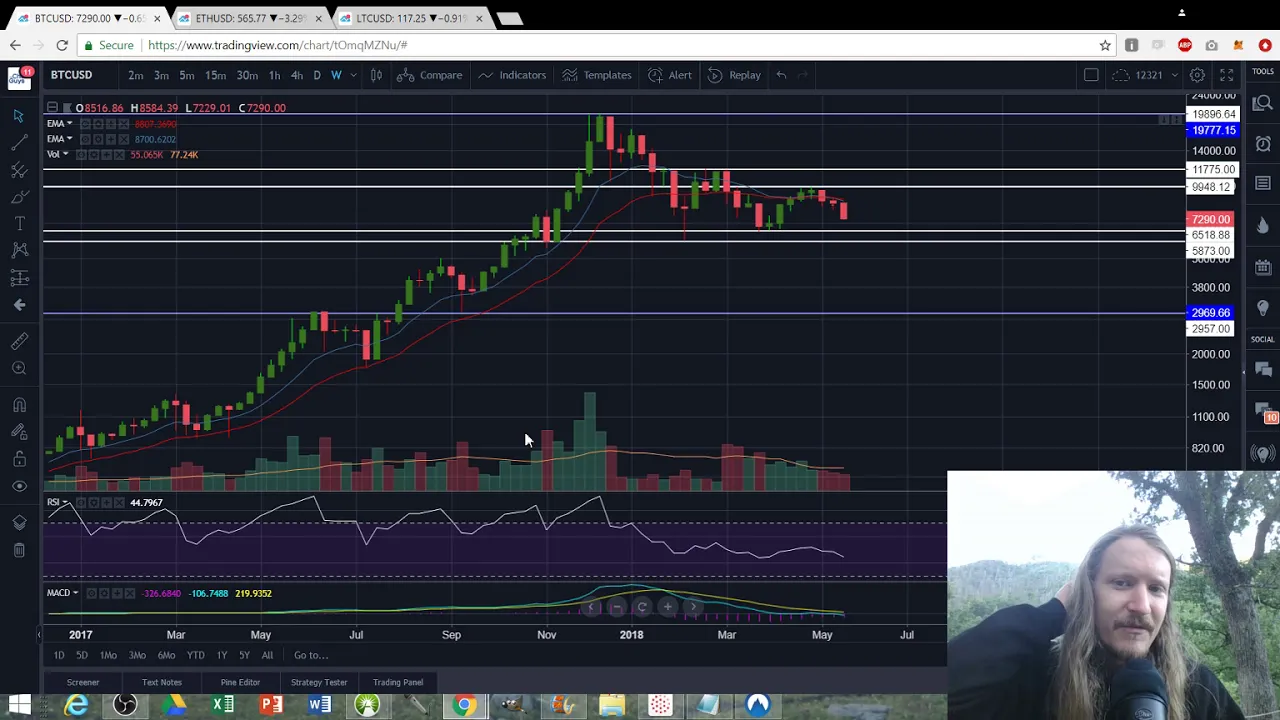Click the Compare button

[431, 75]
